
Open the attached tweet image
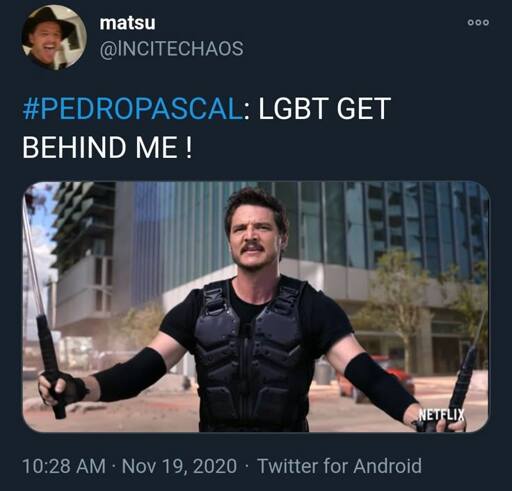pos(256,307)
